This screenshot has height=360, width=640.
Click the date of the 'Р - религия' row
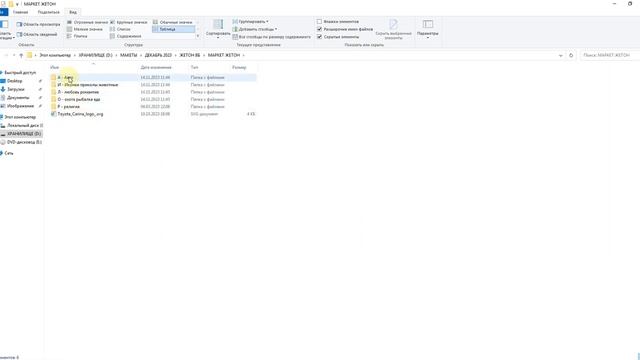point(155,107)
